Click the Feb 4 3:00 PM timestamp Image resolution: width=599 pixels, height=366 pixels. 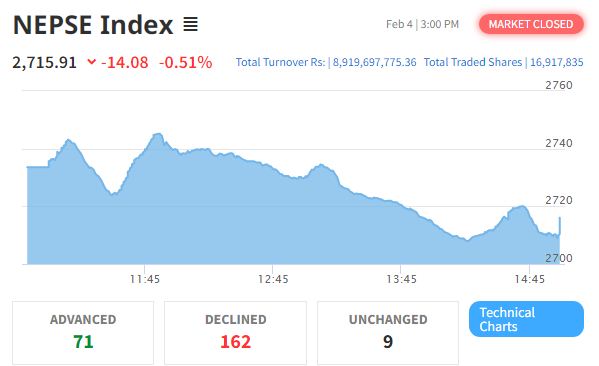[422, 24]
